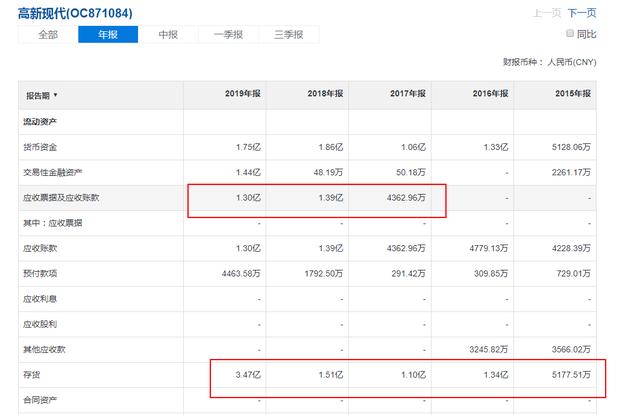Click the 应收账款 row label
The image size is (640, 415).
point(40,248)
